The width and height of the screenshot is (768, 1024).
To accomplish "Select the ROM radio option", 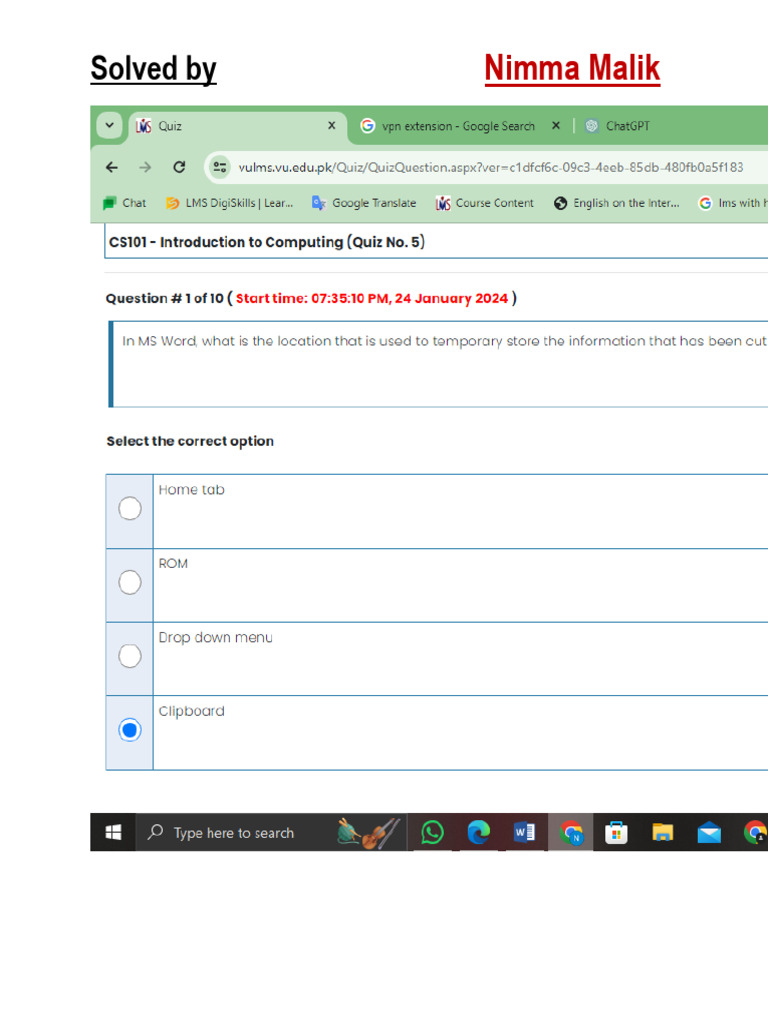I will [x=130, y=582].
